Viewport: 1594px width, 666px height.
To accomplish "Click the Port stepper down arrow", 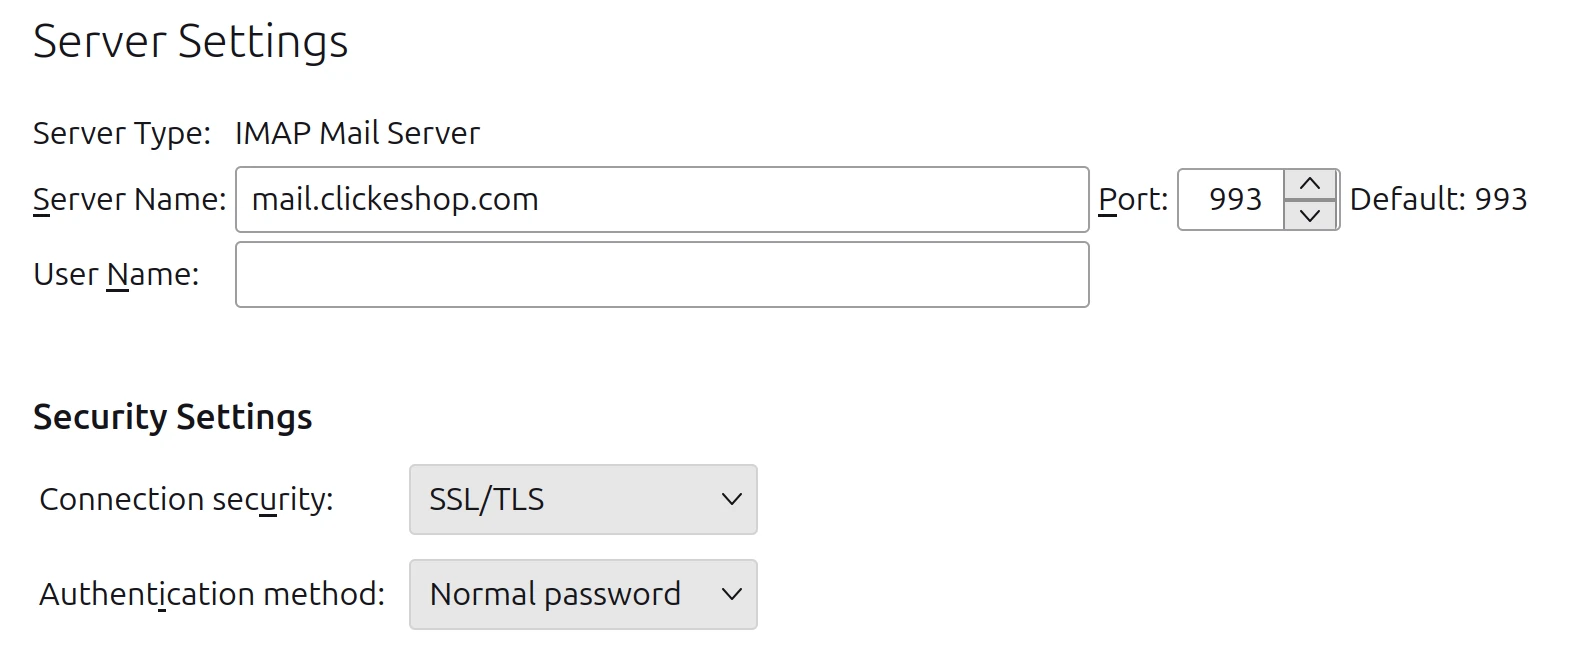I will pos(1311,216).
